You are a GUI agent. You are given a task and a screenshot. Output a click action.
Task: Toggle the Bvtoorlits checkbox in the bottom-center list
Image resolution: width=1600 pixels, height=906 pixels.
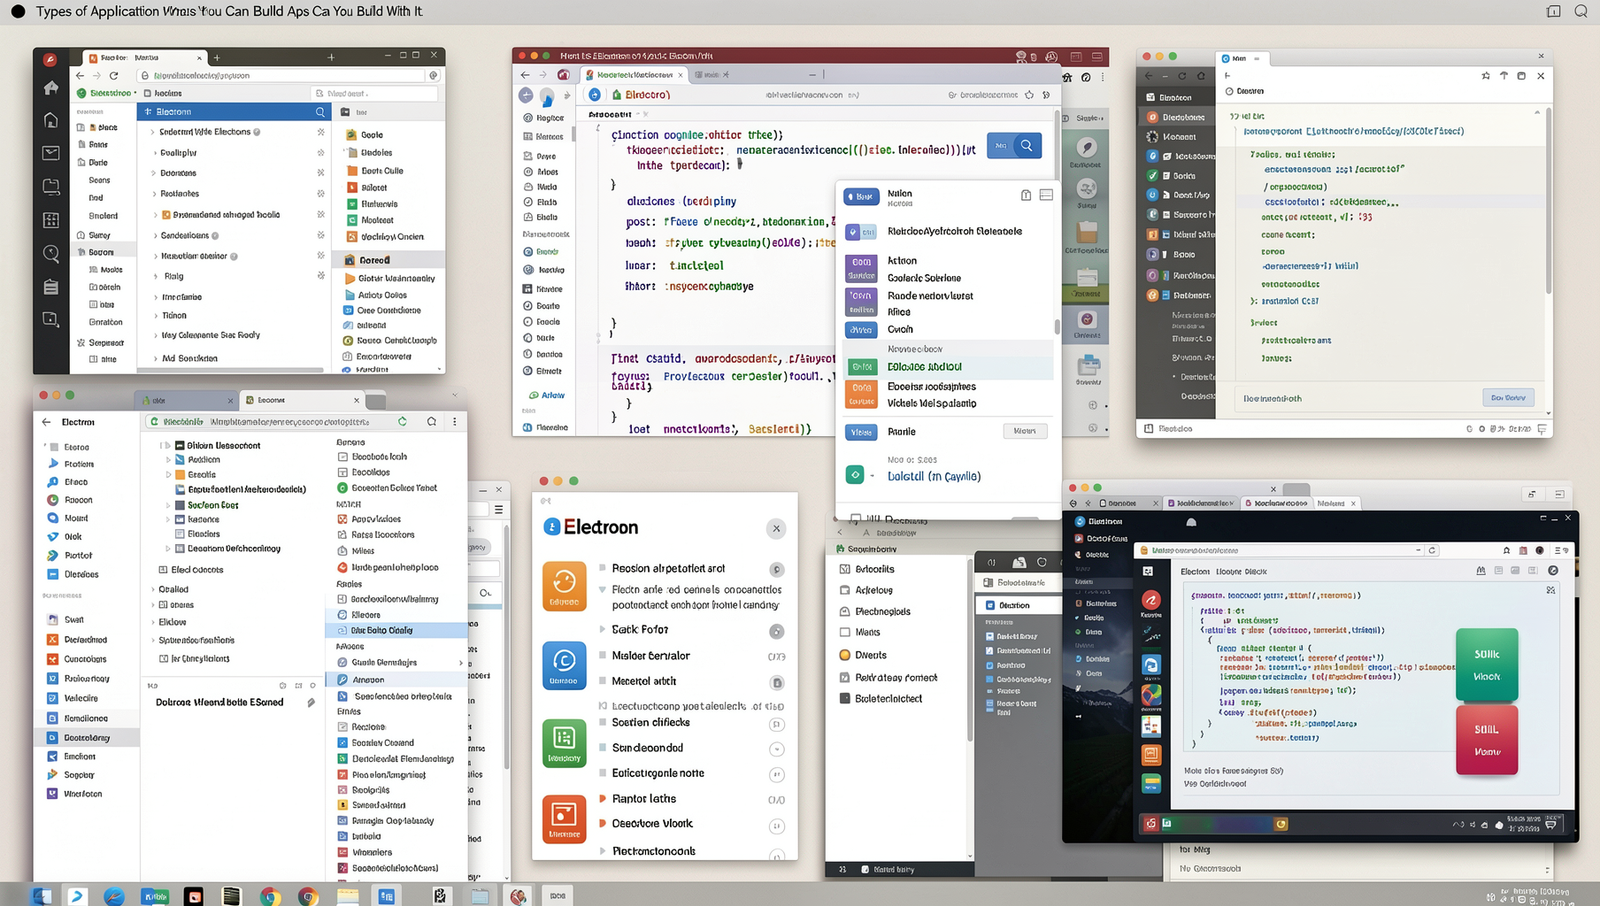point(845,569)
